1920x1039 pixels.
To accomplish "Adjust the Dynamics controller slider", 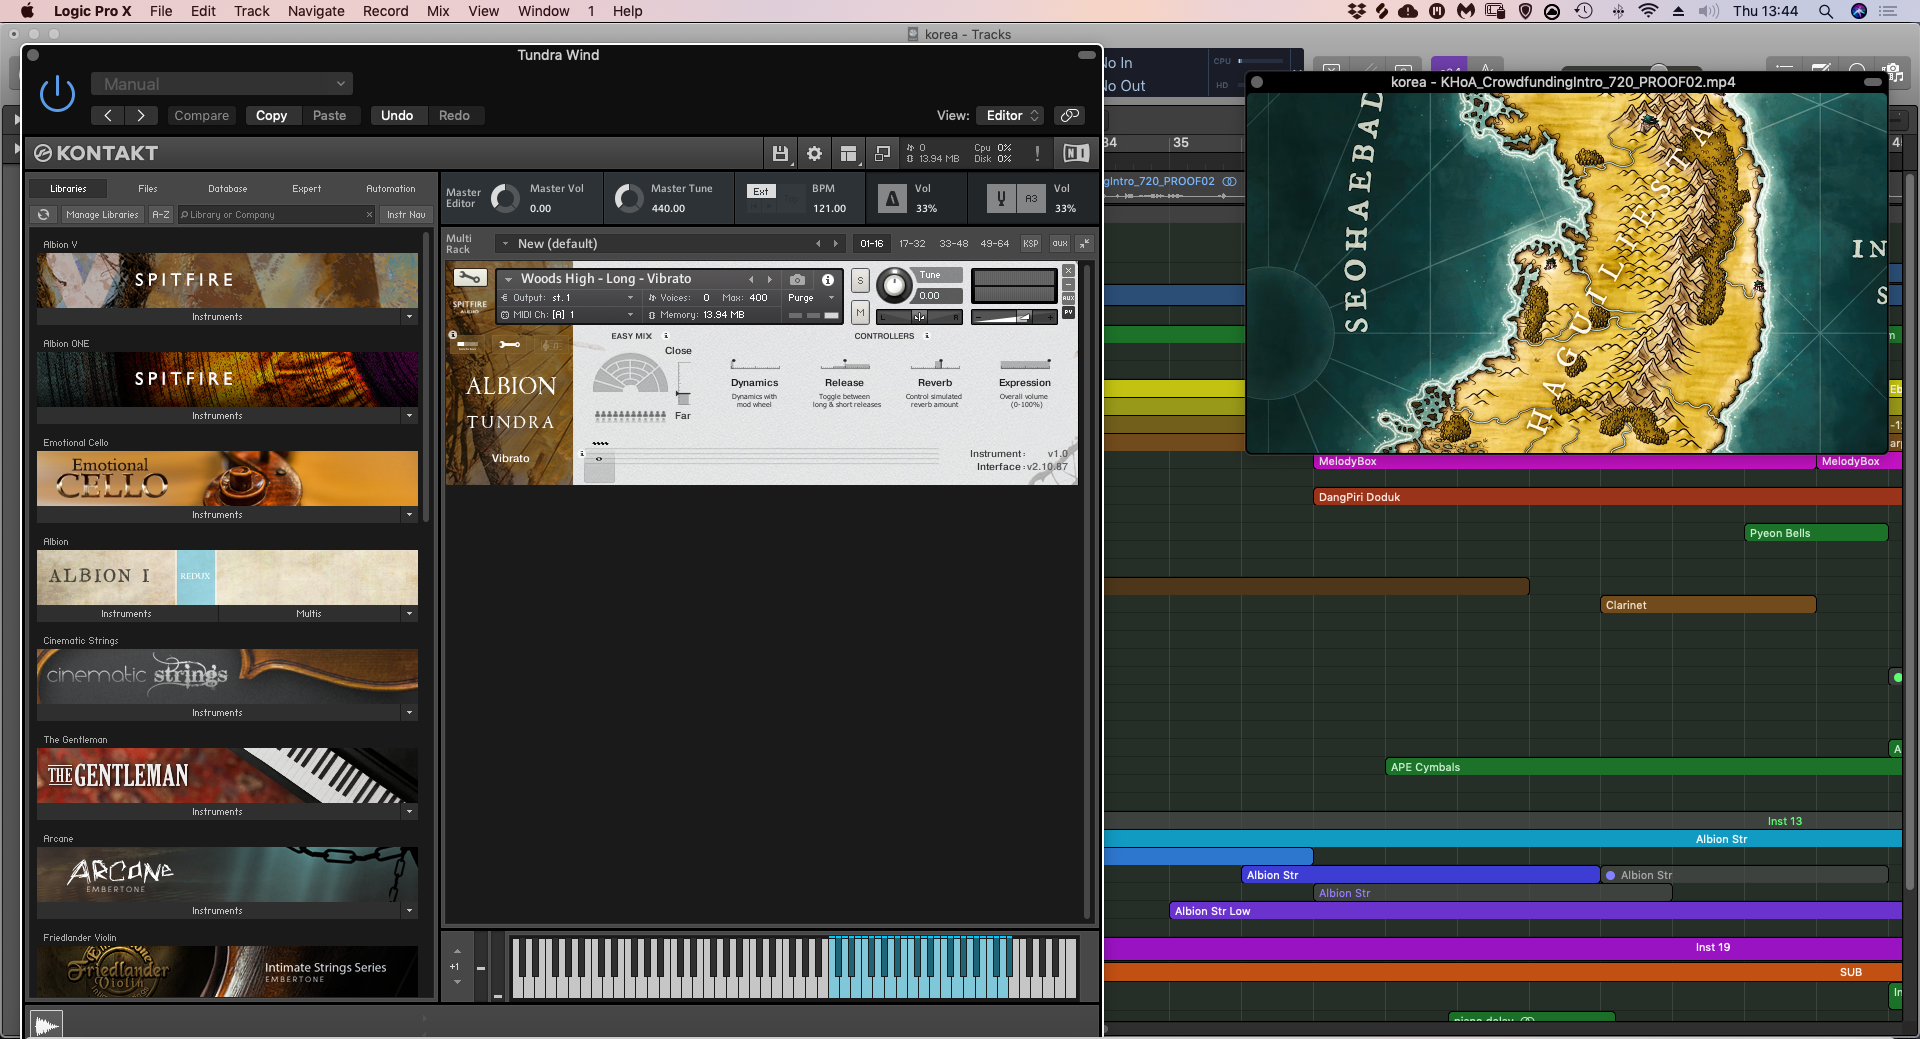I will (755, 365).
